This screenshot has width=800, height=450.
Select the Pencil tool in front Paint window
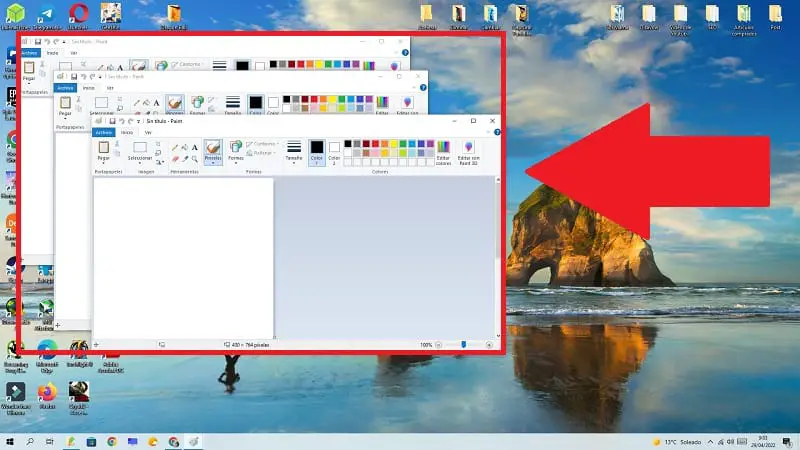pos(175,147)
